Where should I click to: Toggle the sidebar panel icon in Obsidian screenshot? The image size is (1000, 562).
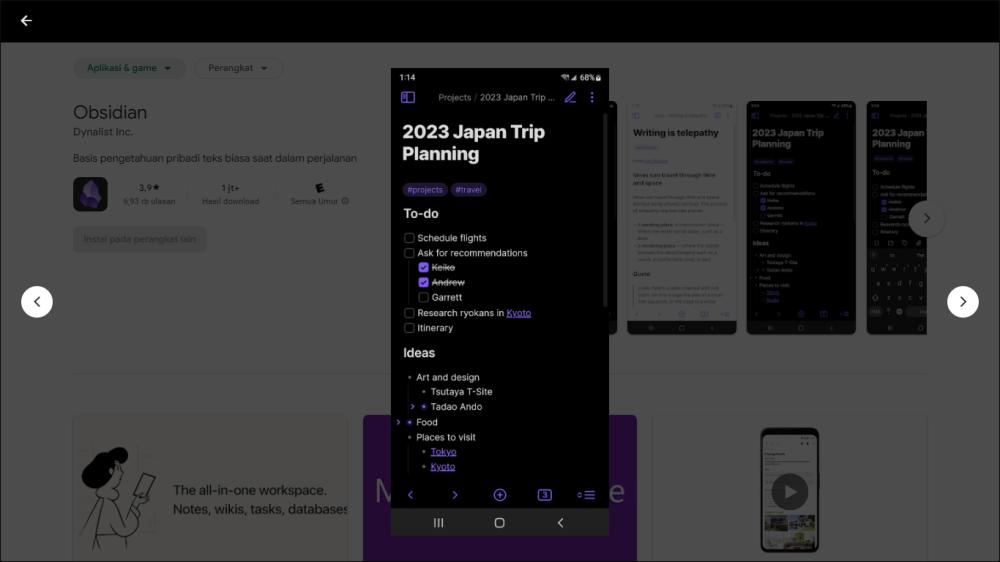coord(408,98)
